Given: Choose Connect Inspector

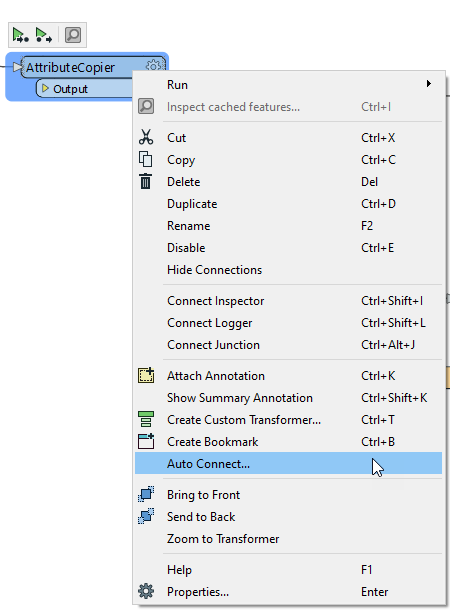Looking at the screenshot, I should [x=288, y=301].
